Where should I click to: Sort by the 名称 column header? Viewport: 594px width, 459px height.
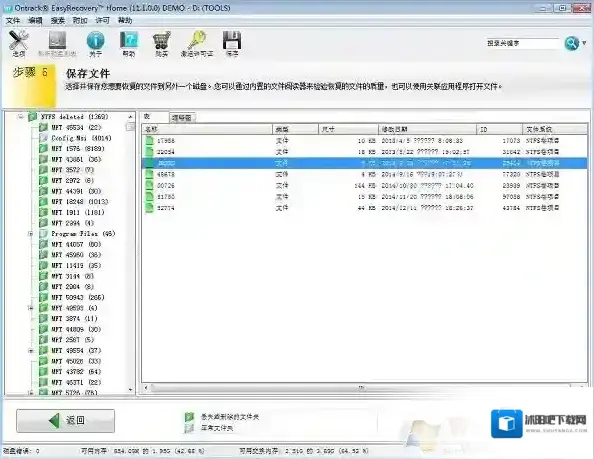(x=207, y=129)
